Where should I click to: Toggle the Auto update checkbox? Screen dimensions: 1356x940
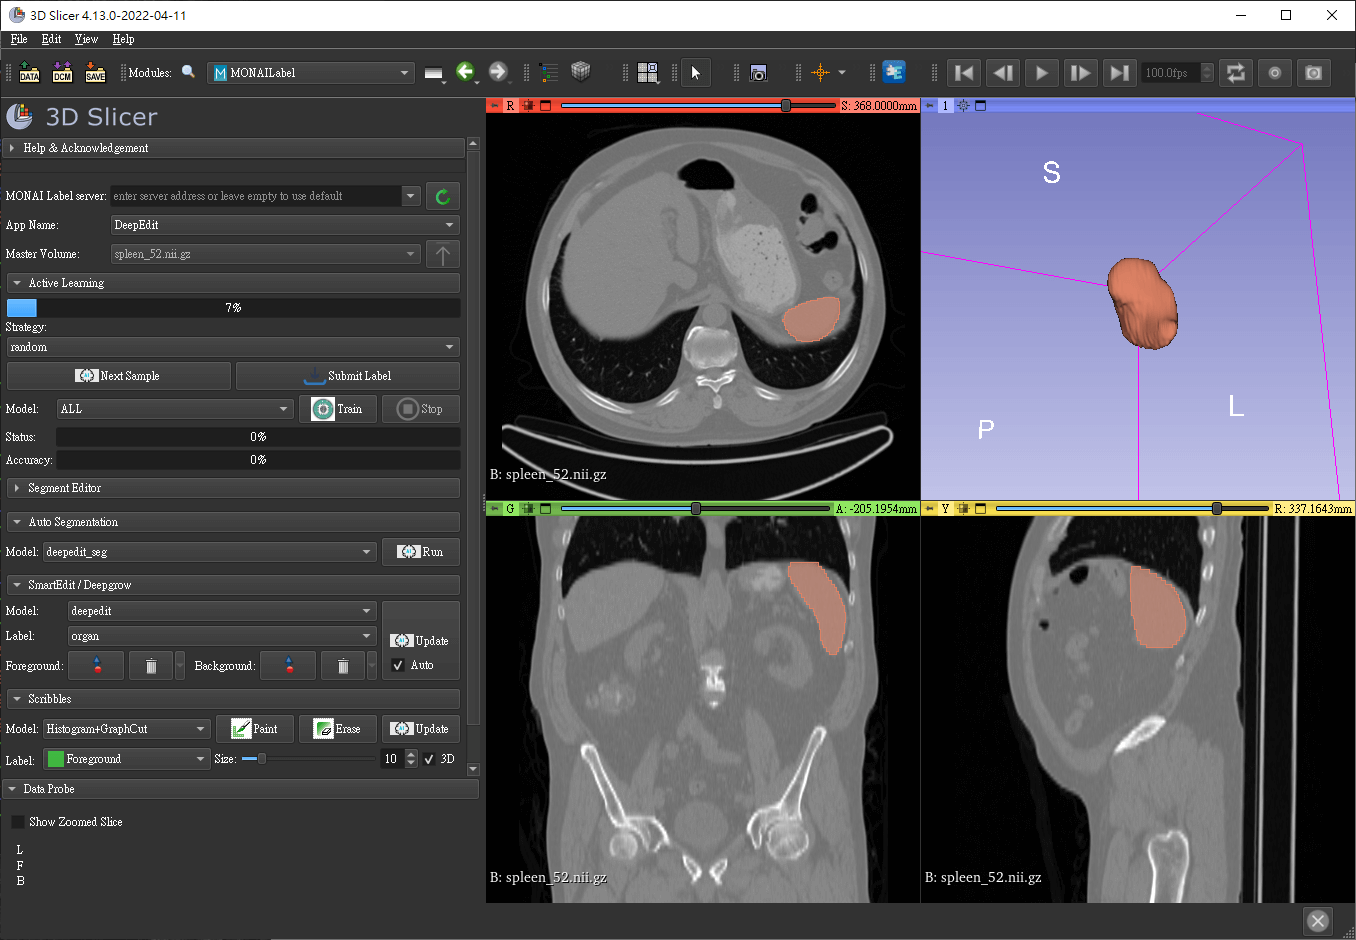click(x=398, y=665)
